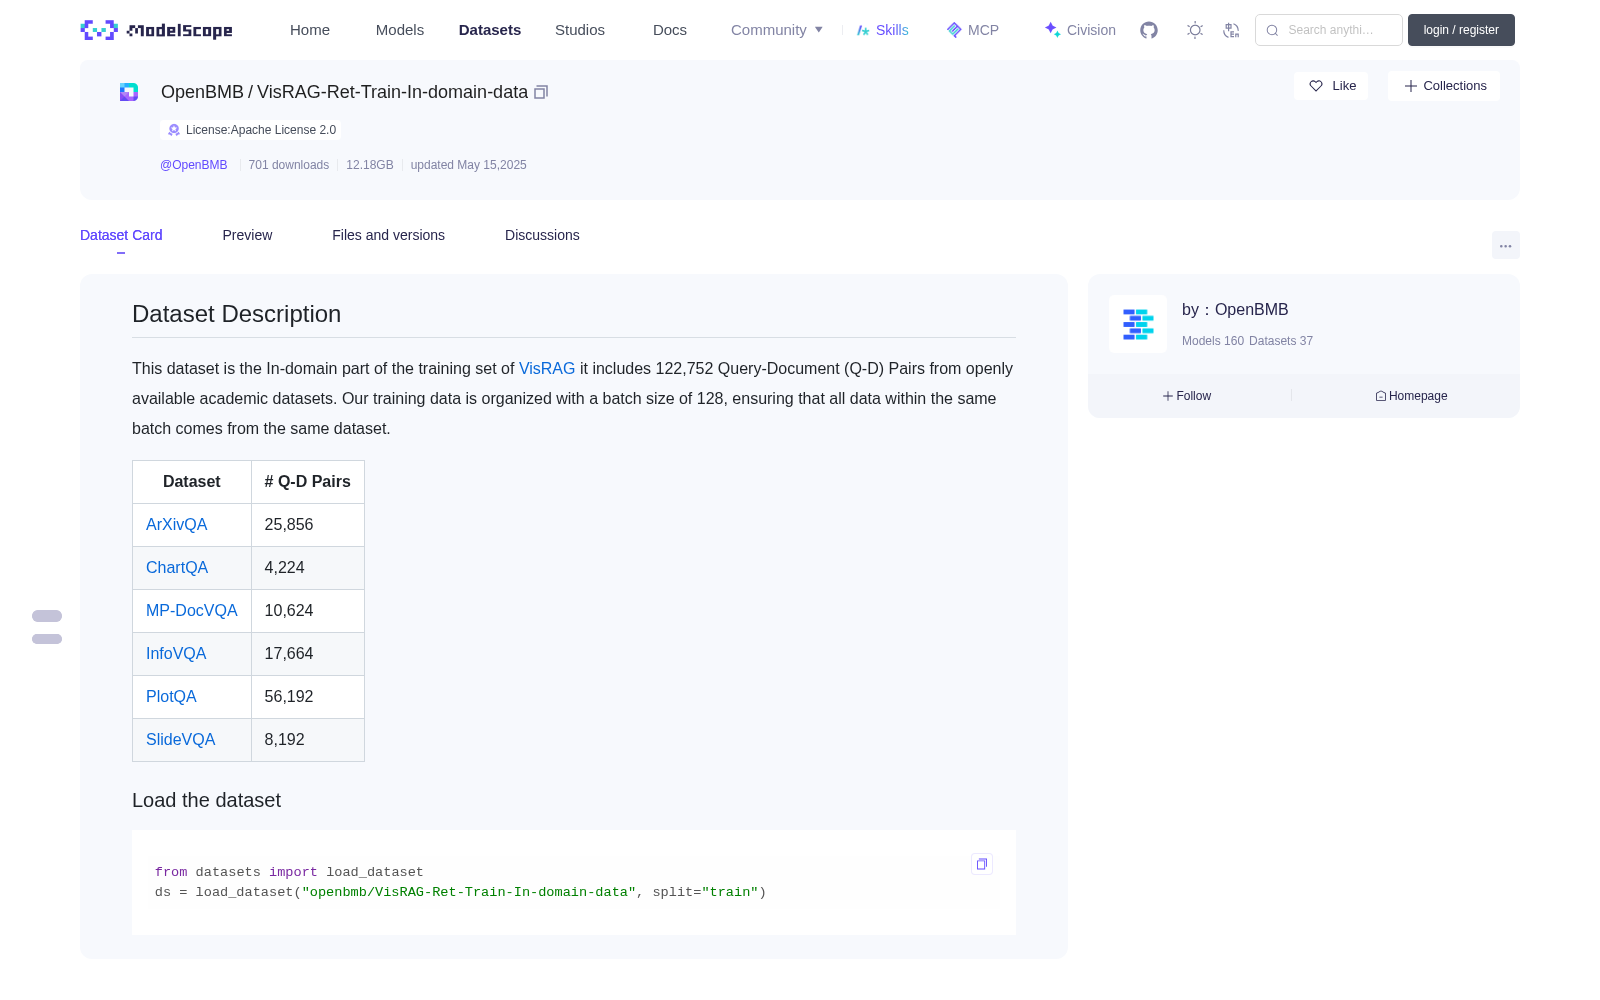Open the SlideVQA dataset link
Viewport: 1600px width, 1000px height.
point(181,740)
